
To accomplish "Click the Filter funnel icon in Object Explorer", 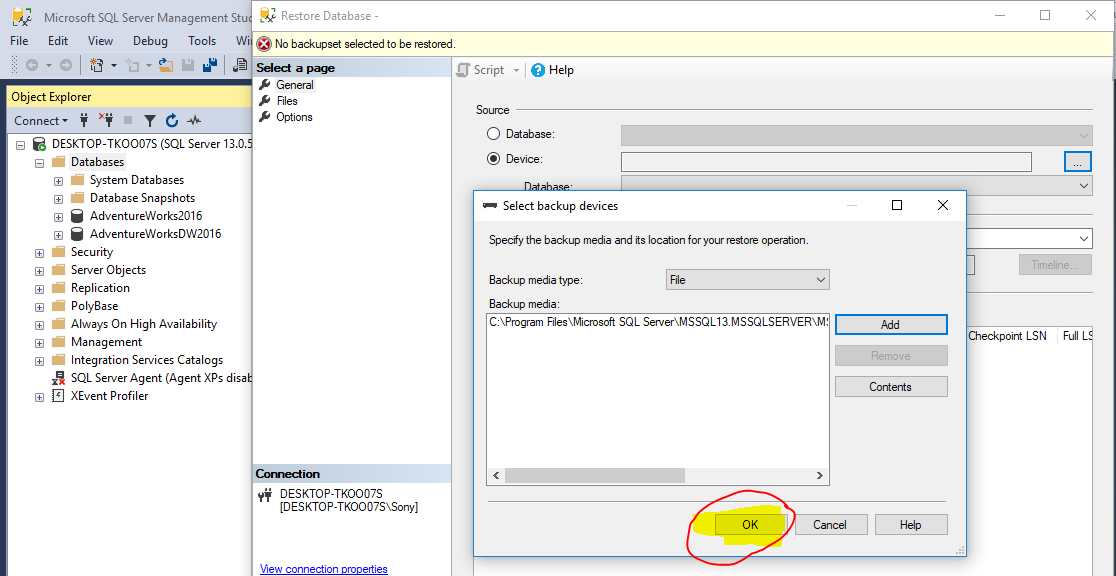I will (149, 120).
